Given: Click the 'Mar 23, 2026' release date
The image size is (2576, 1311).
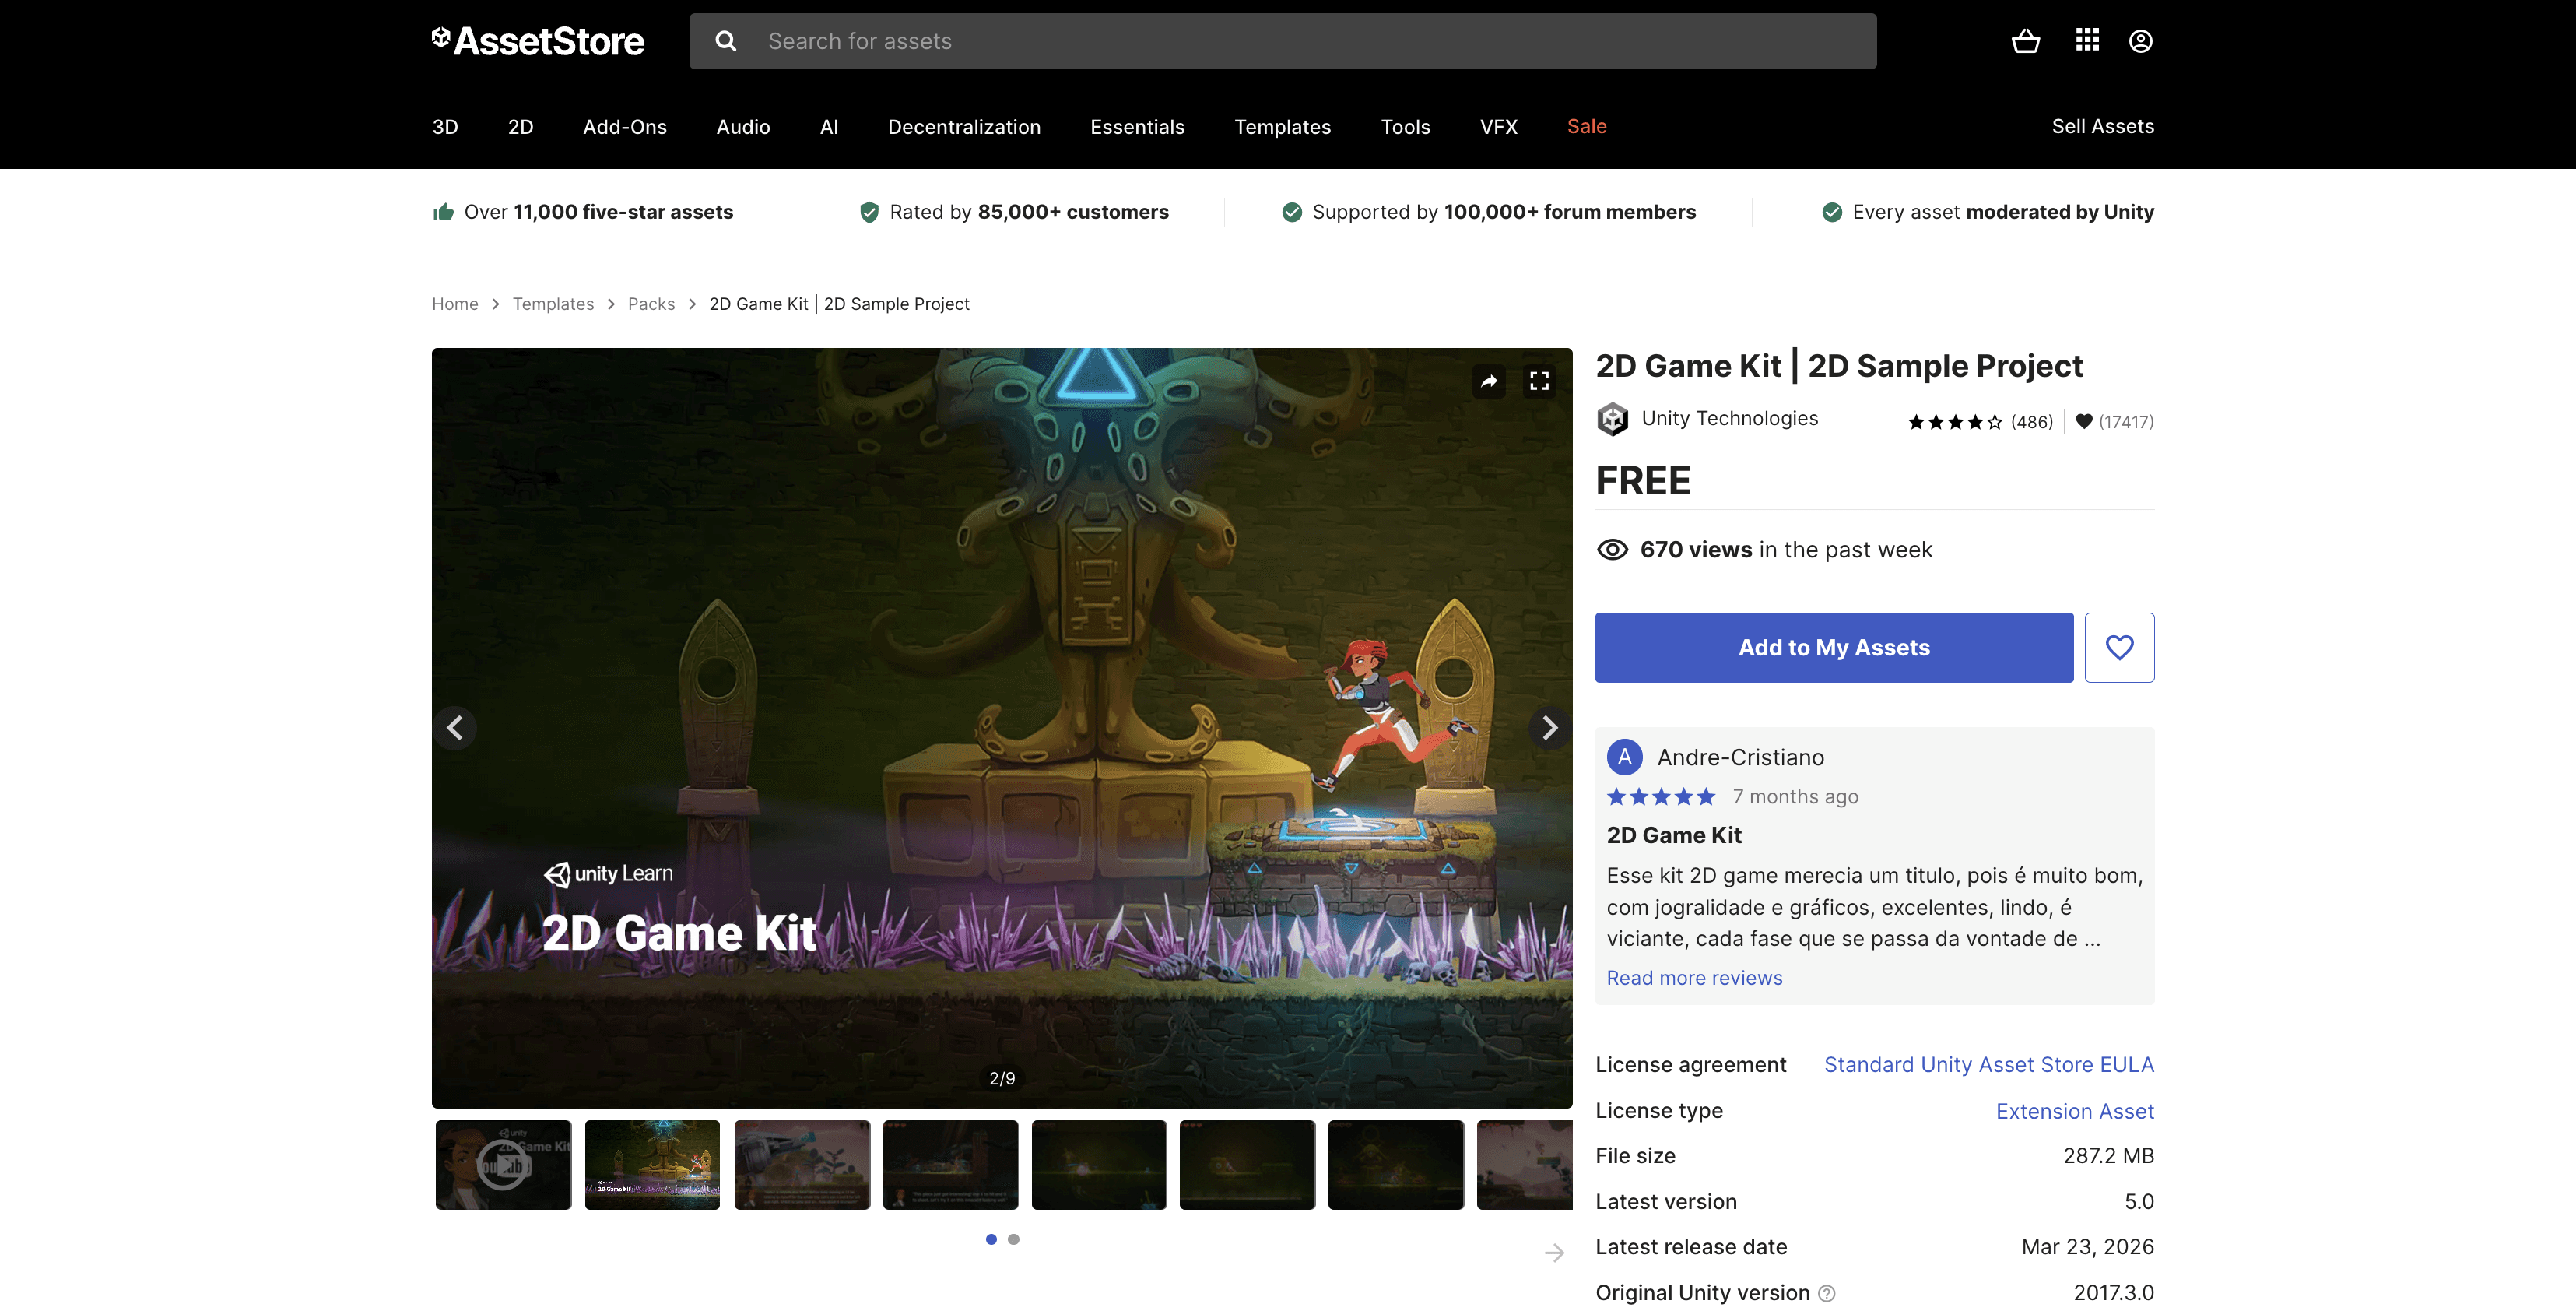Looking at the screenshot, I should pyautogui.click(x=2087, y=1247).
